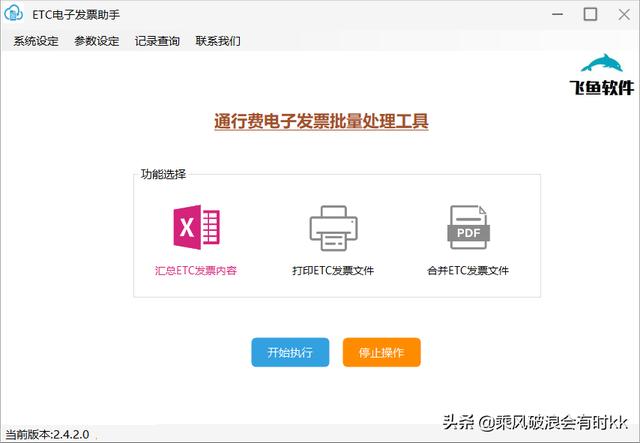Click the 开始执行 button
This screenshot has height=443, width=640.
(x=290, y=352)
